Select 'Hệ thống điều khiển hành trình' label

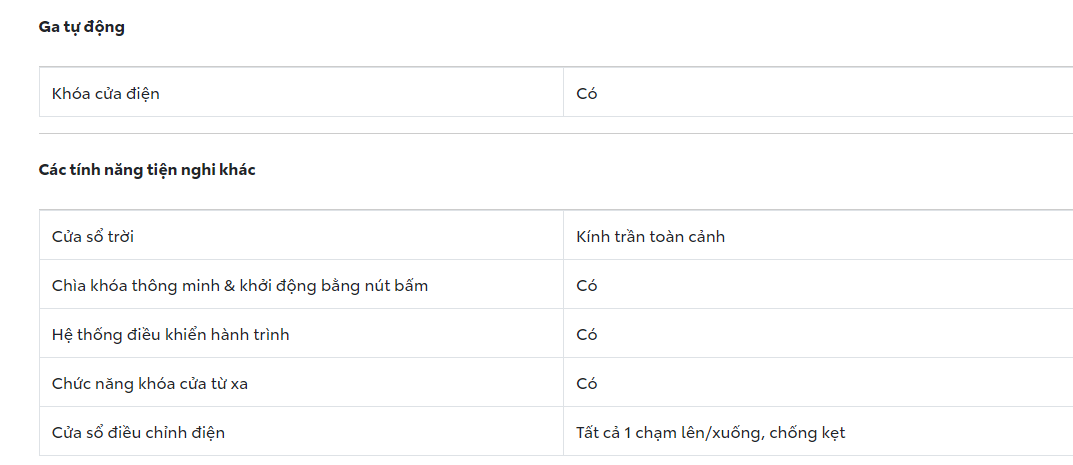(x=170, y=334)
